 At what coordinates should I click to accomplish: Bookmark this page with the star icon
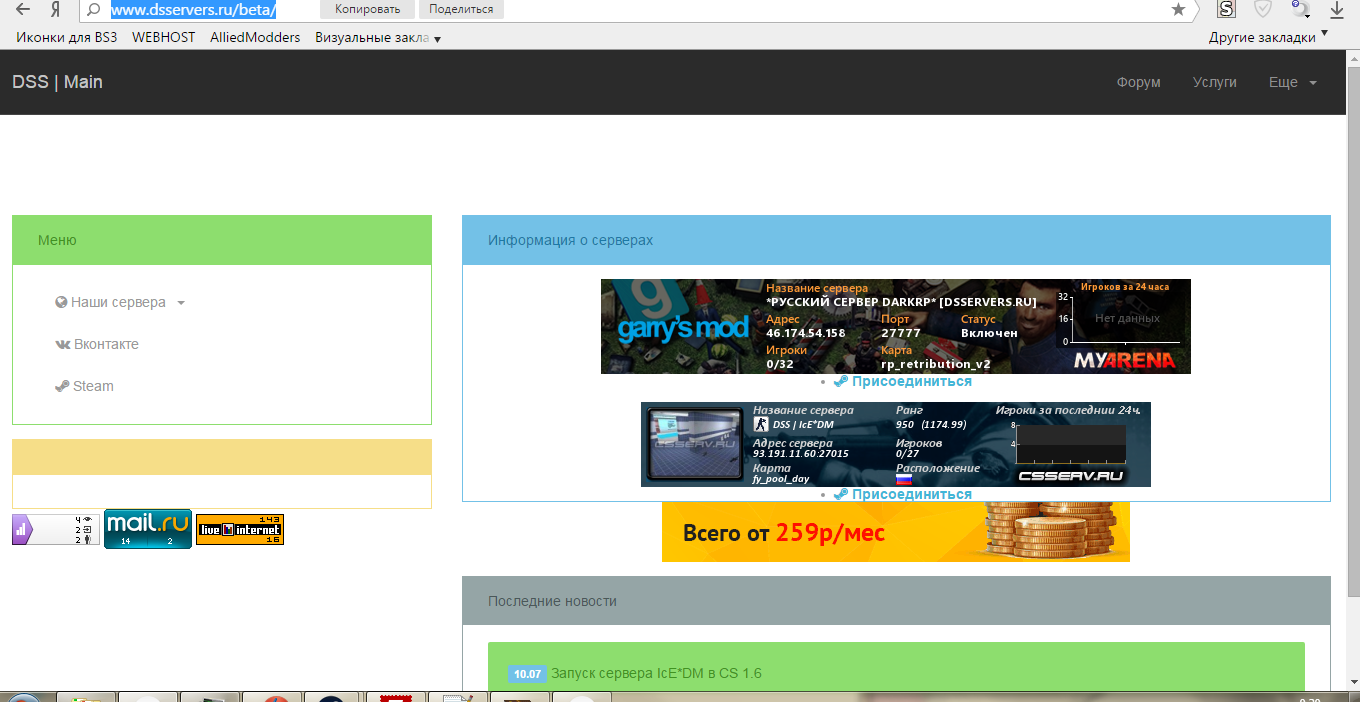click(x=1178, y=10)
